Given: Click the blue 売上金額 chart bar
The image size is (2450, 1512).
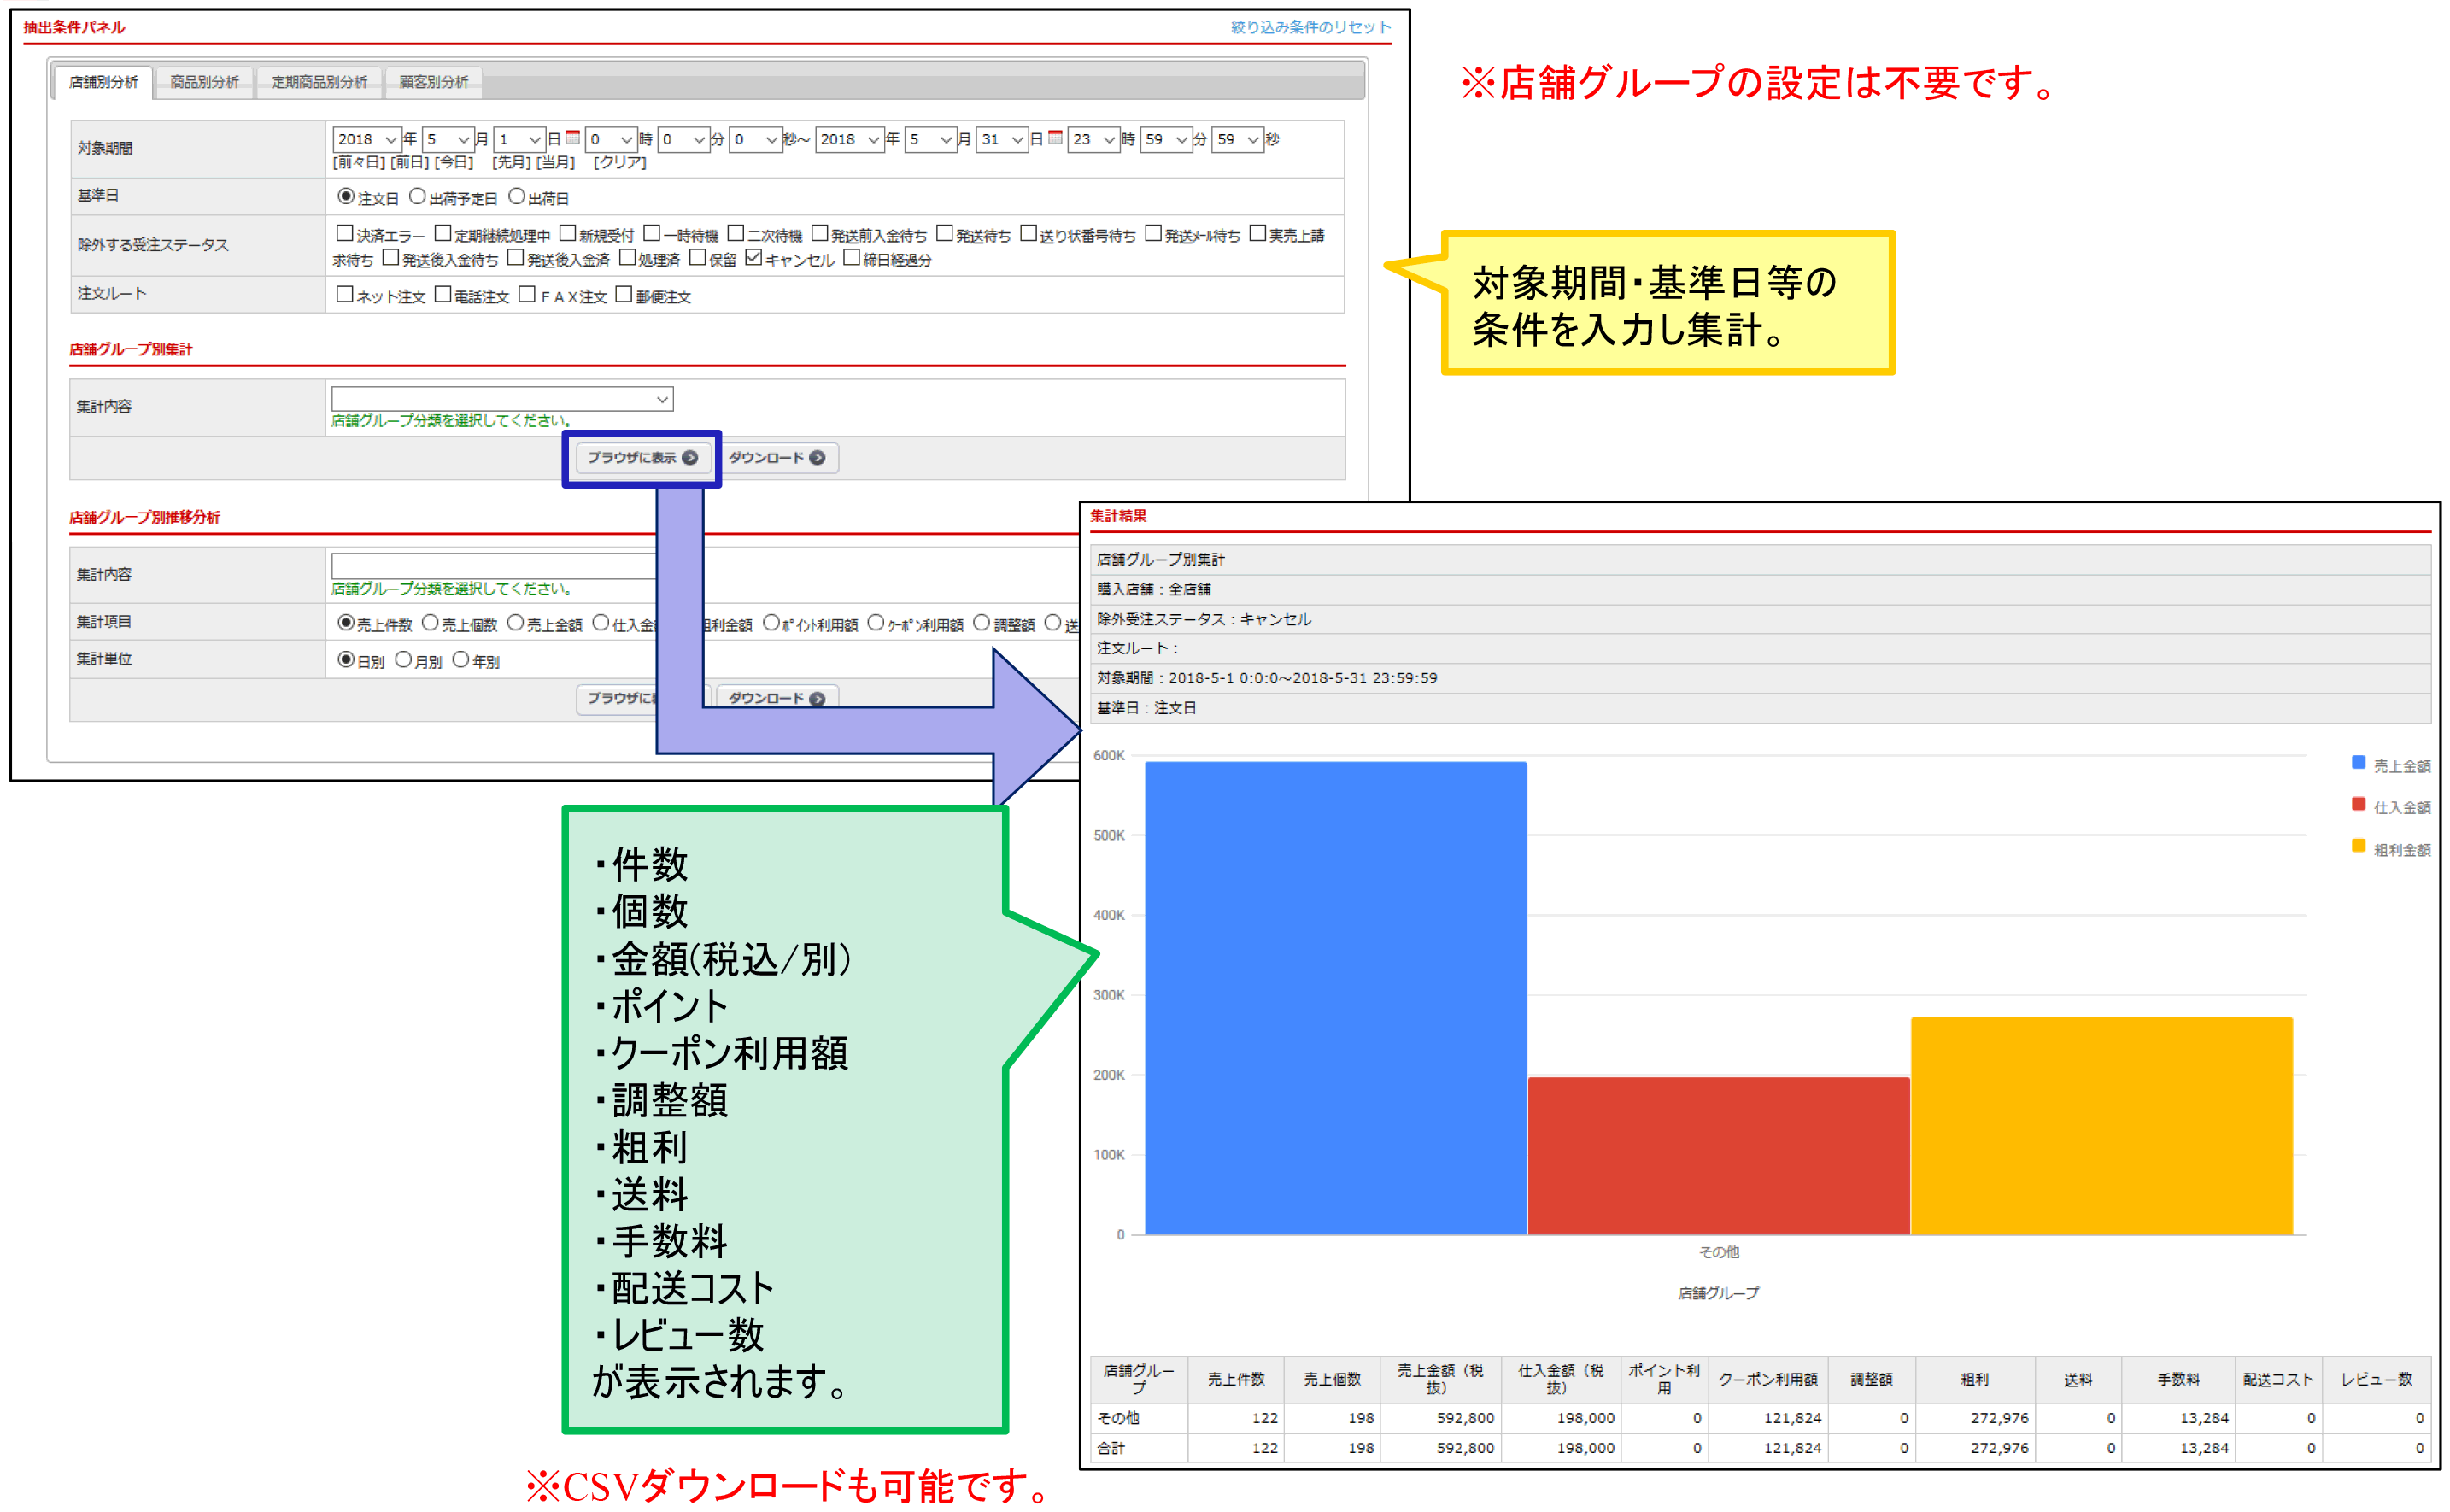Looking at the screenshot, I should [x=1335, y=997].
